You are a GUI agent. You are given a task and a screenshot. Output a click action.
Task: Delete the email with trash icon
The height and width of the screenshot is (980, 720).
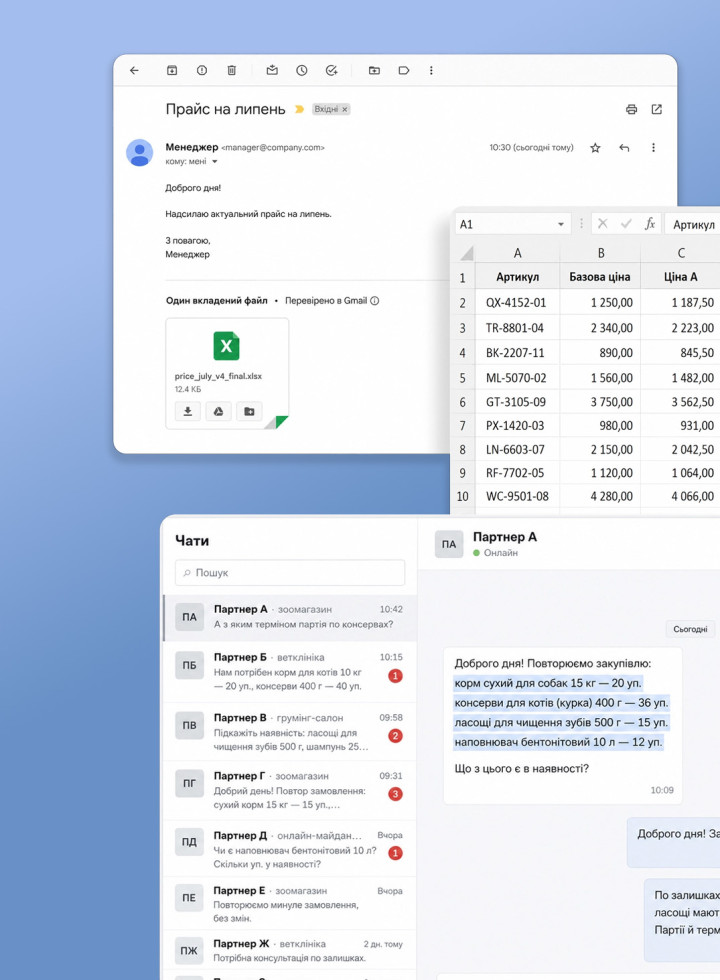pyautogui.click(x=231, y=71)
